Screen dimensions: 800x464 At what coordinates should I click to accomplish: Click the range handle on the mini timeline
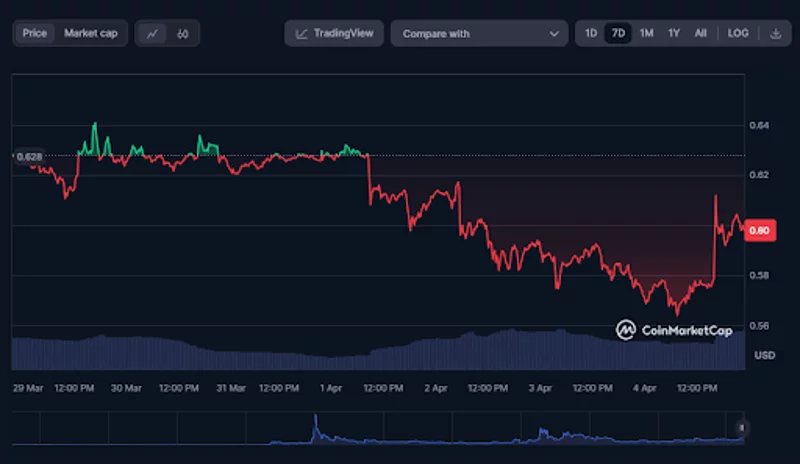[x=742, y=427]
